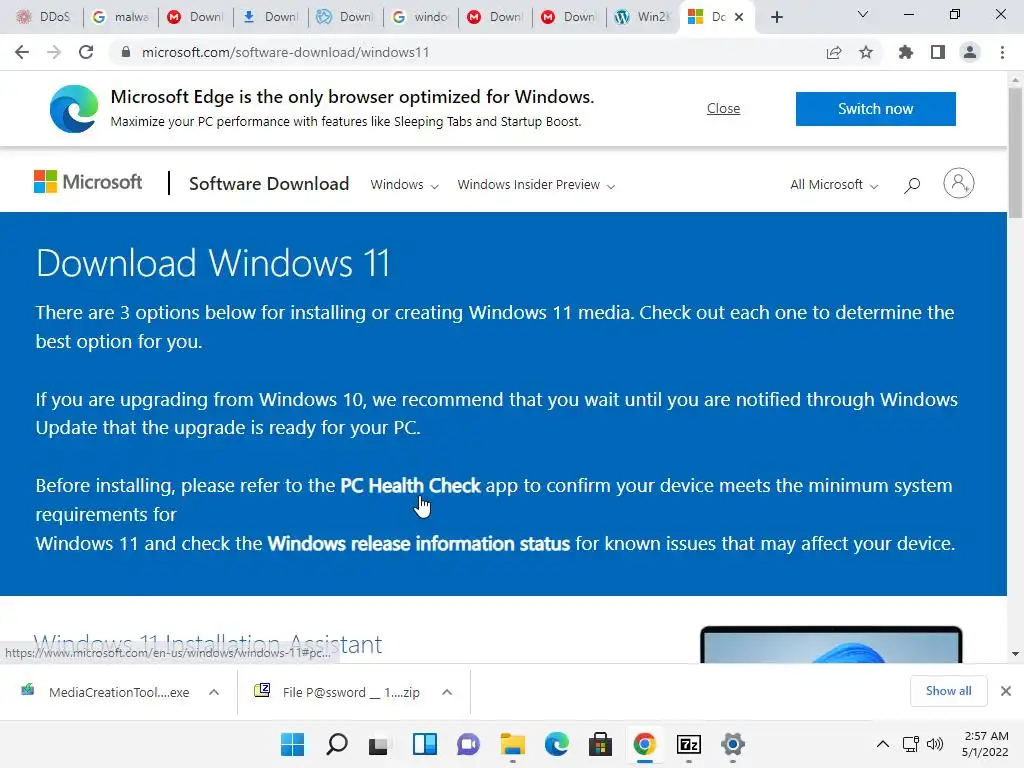
Task: Open the tab search chevron
Action: tap(863, 14)
